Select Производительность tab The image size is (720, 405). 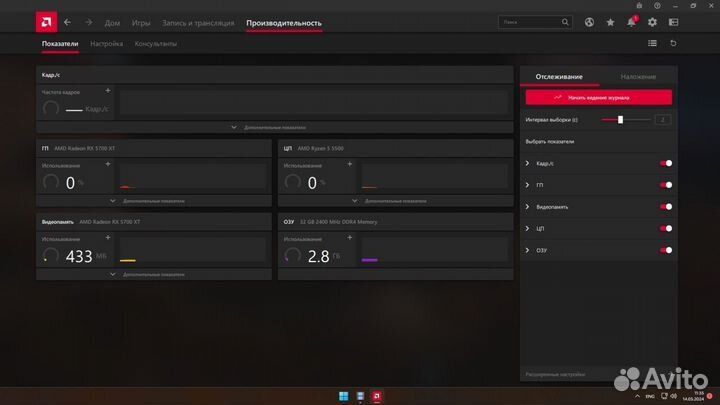point(284,22)
